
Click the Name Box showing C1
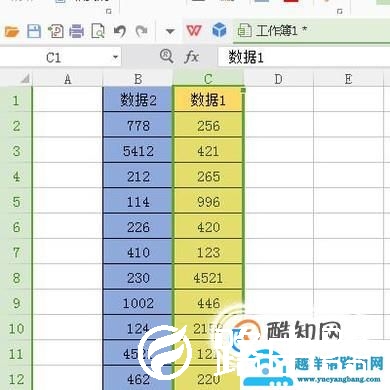(54, 58)
